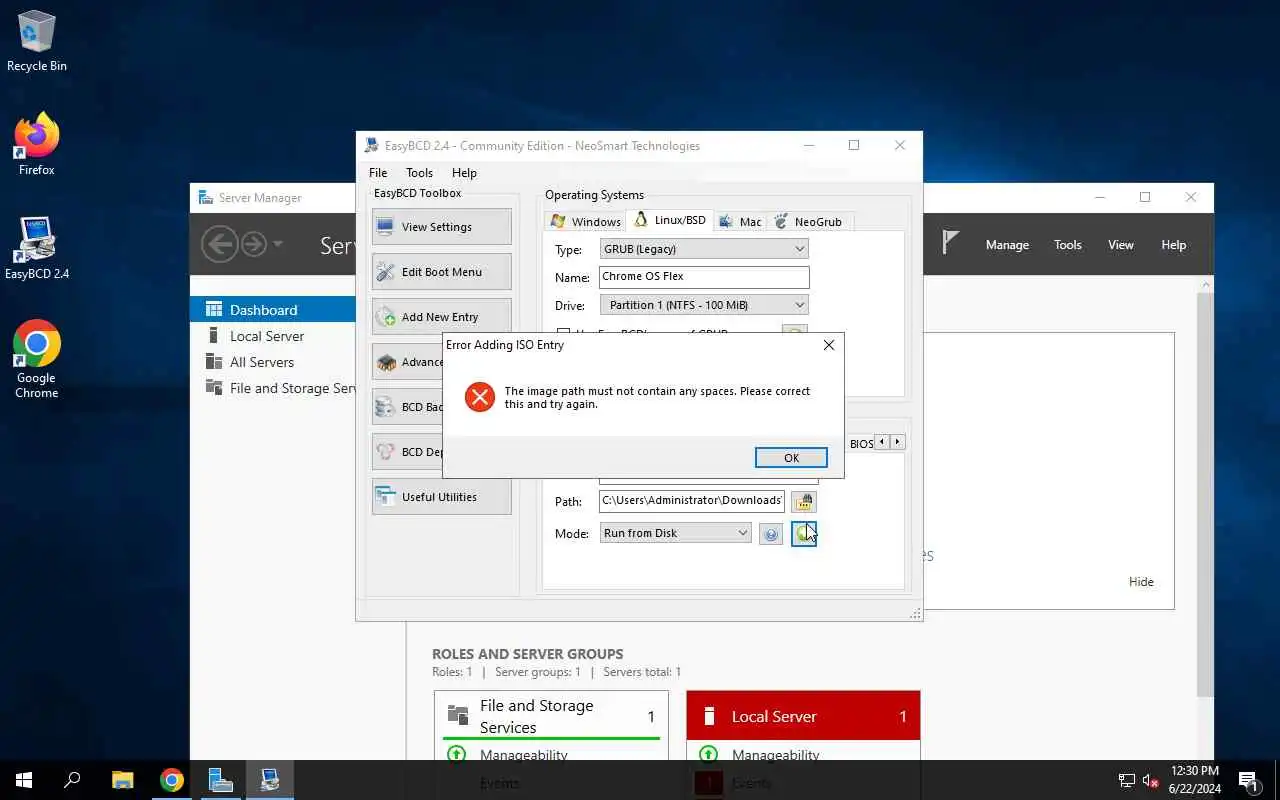
Task: Open the EasyBCD File menu
Action: click(x=378, y=172)
